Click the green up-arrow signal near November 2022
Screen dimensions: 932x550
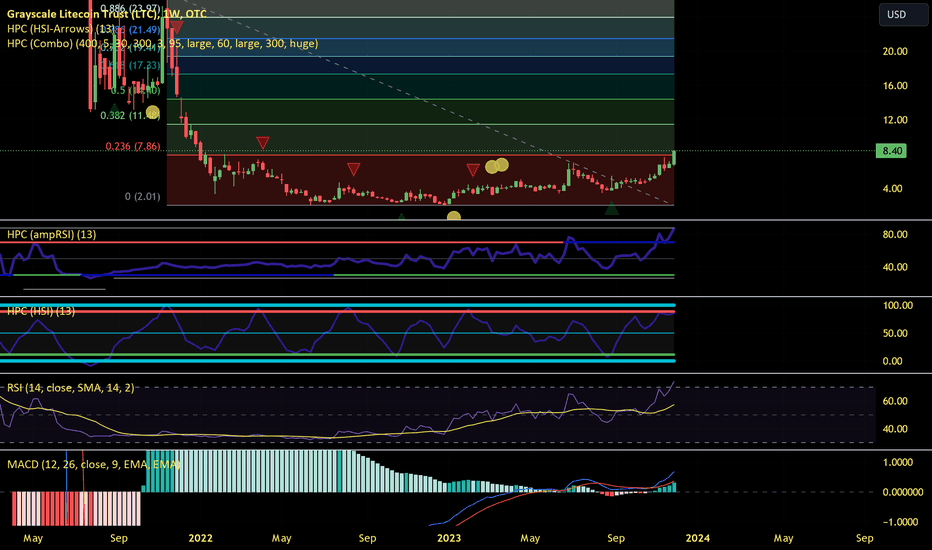[401, 217]
